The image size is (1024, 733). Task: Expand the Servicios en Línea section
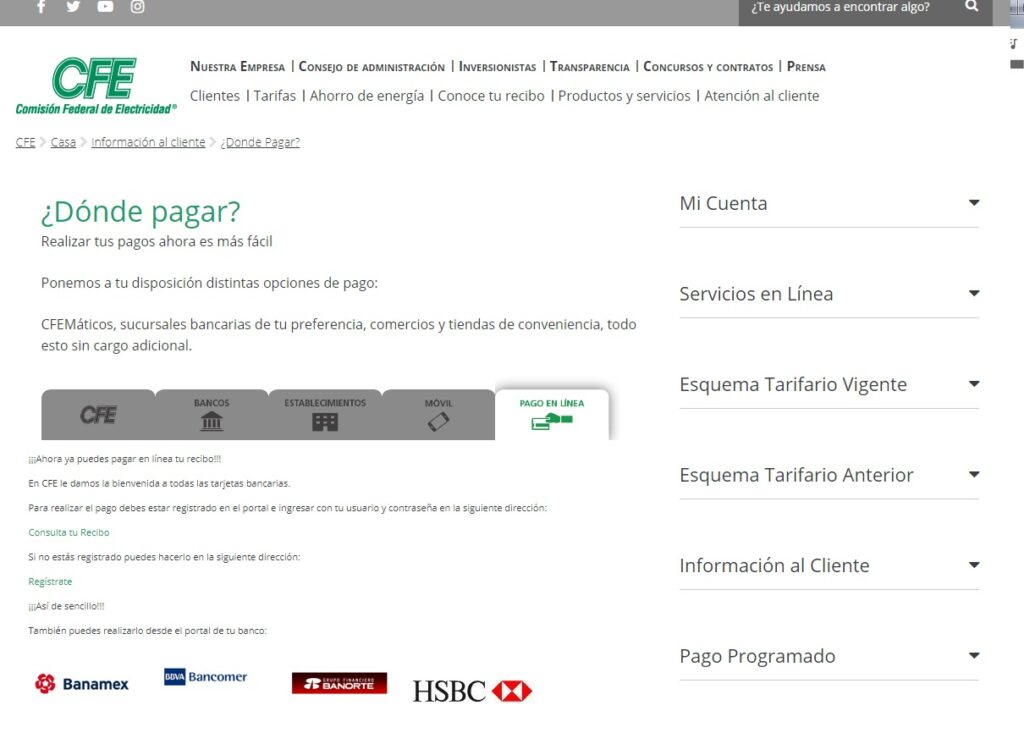tap(828, 294)
